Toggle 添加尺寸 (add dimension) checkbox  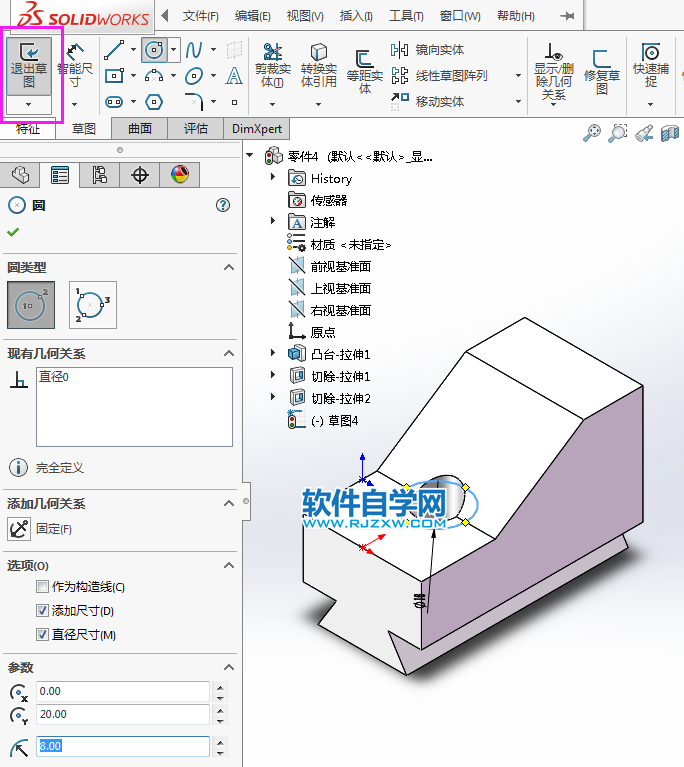tap(43, 610)
